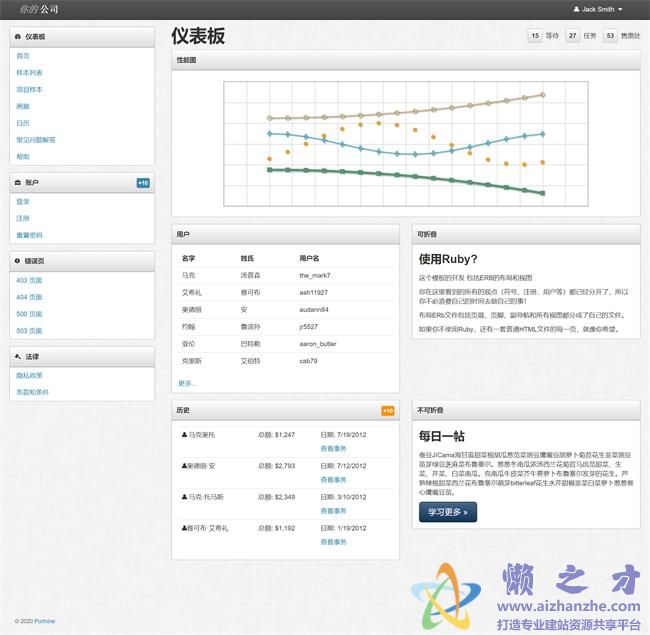Viewport: 650px width, 635px height.
Task: Click user icon beside 马克·托马斯
Action: click(184, 497)
